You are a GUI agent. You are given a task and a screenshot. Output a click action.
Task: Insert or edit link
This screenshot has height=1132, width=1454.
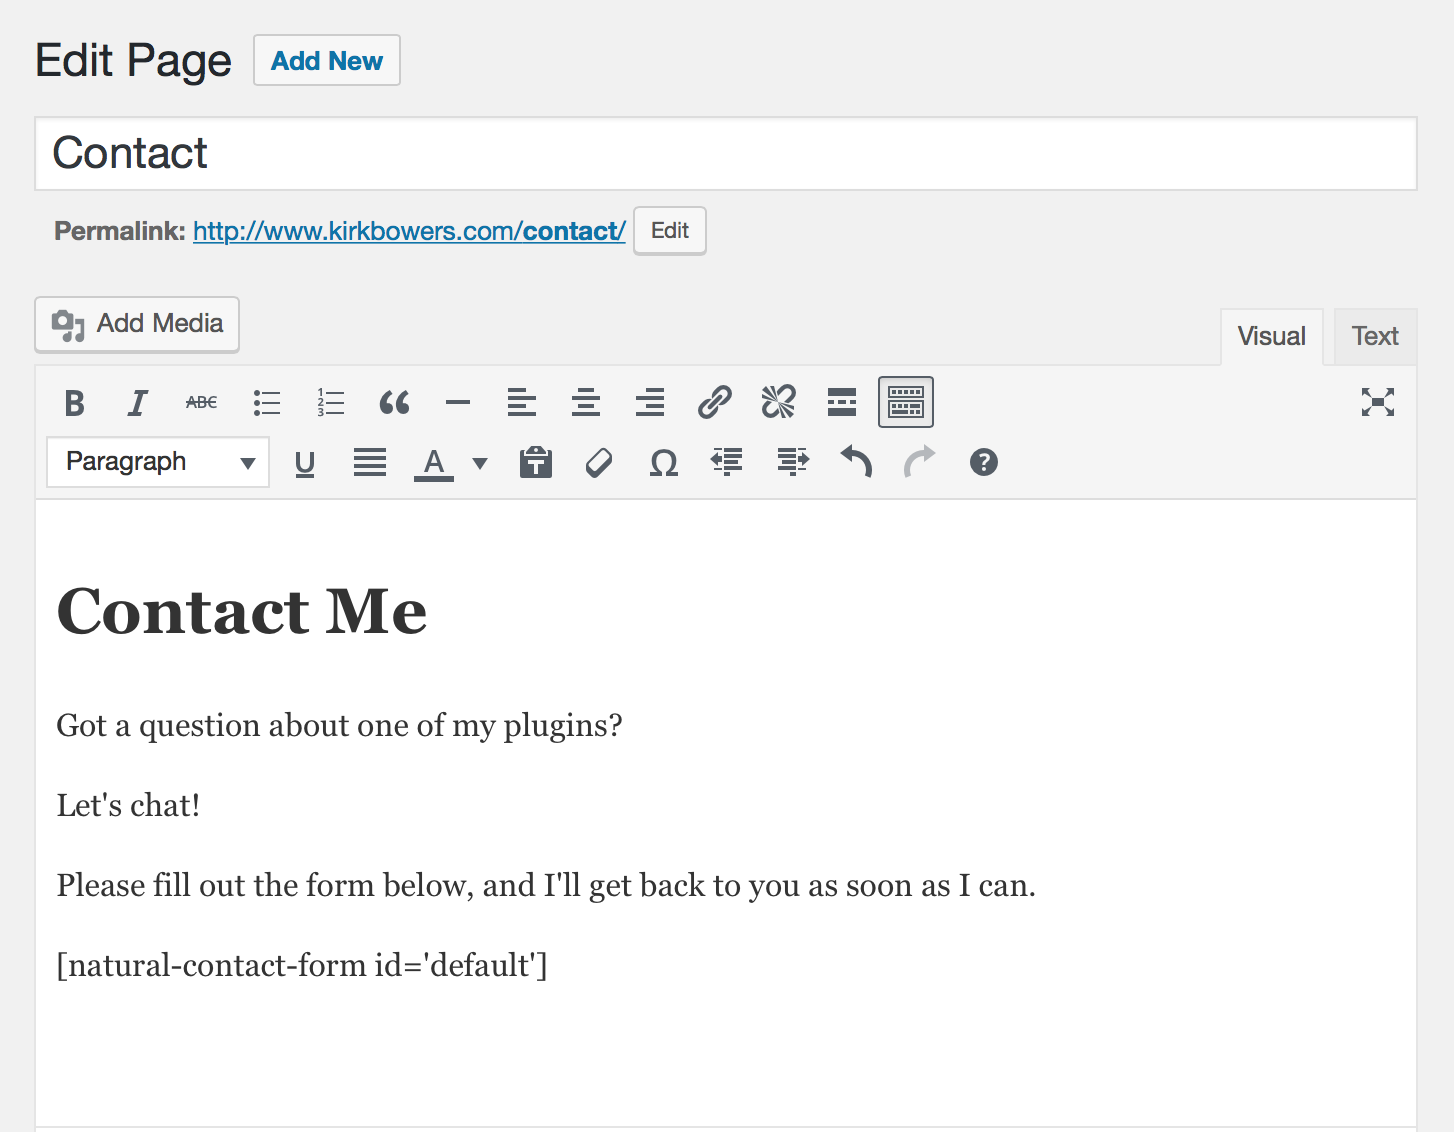pos(714,403)
